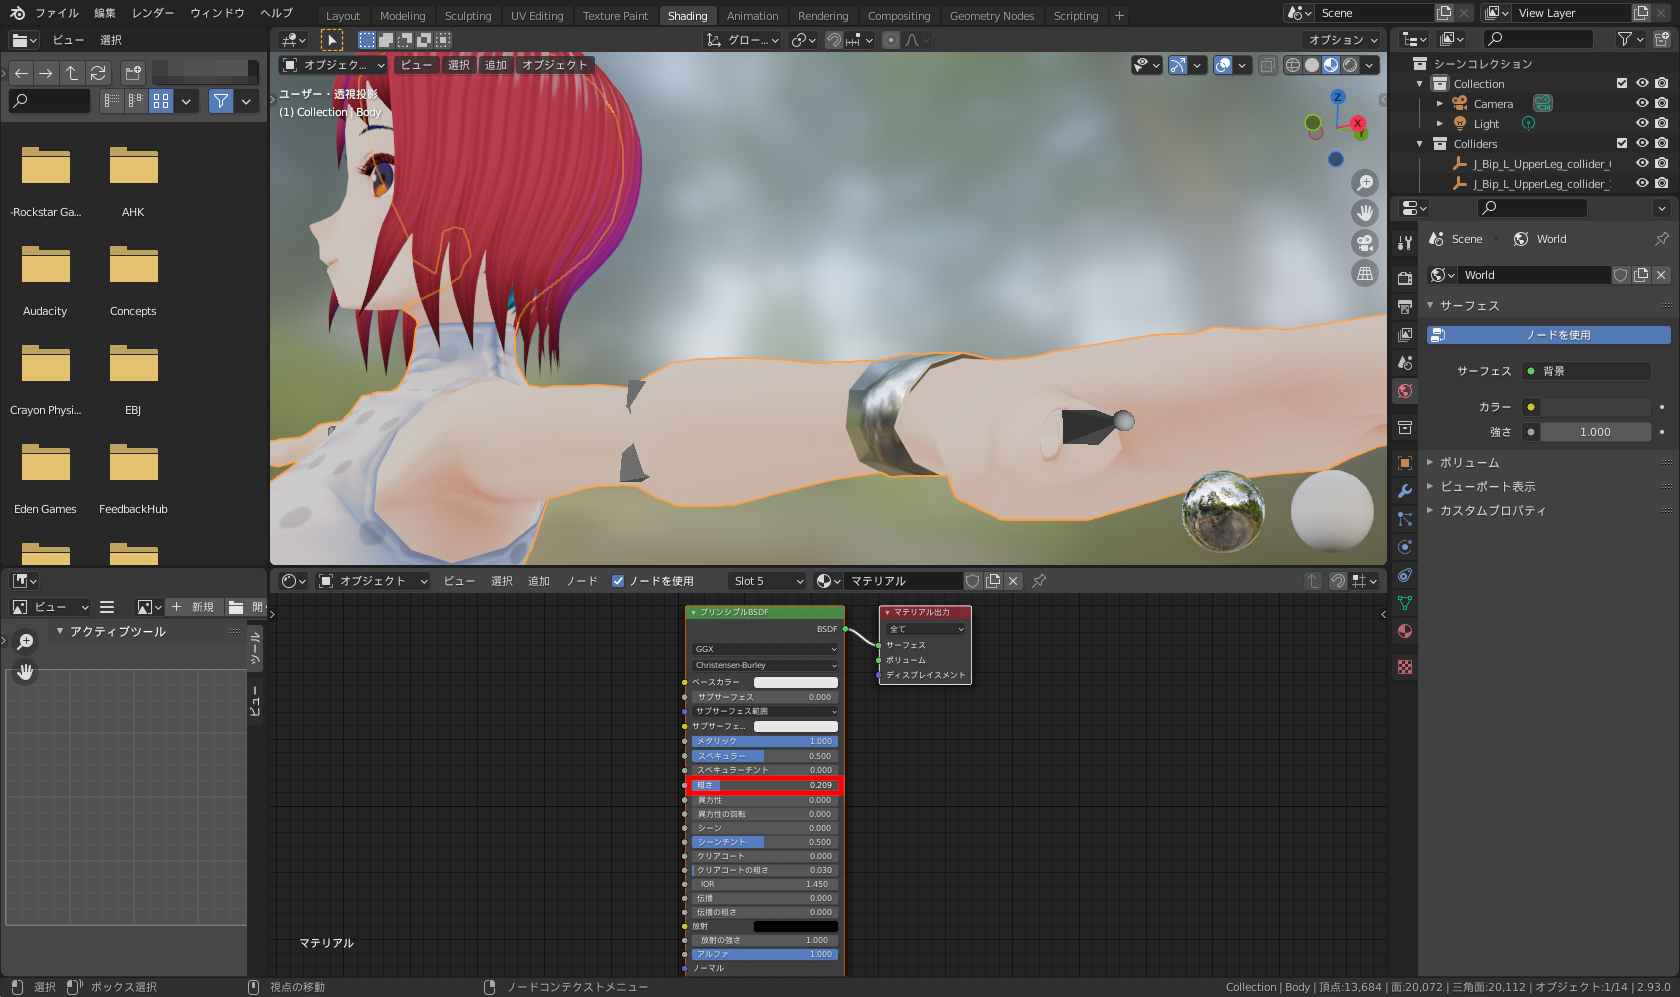Click the pan hand icon in viewport
The width and height of the screenshot is (1680, 997).
click(x=1365, y=213)
